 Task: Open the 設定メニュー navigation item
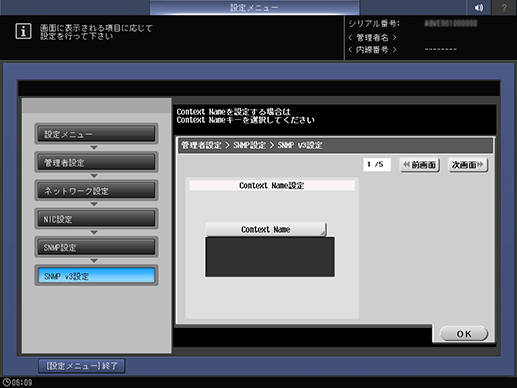(96, 134)
